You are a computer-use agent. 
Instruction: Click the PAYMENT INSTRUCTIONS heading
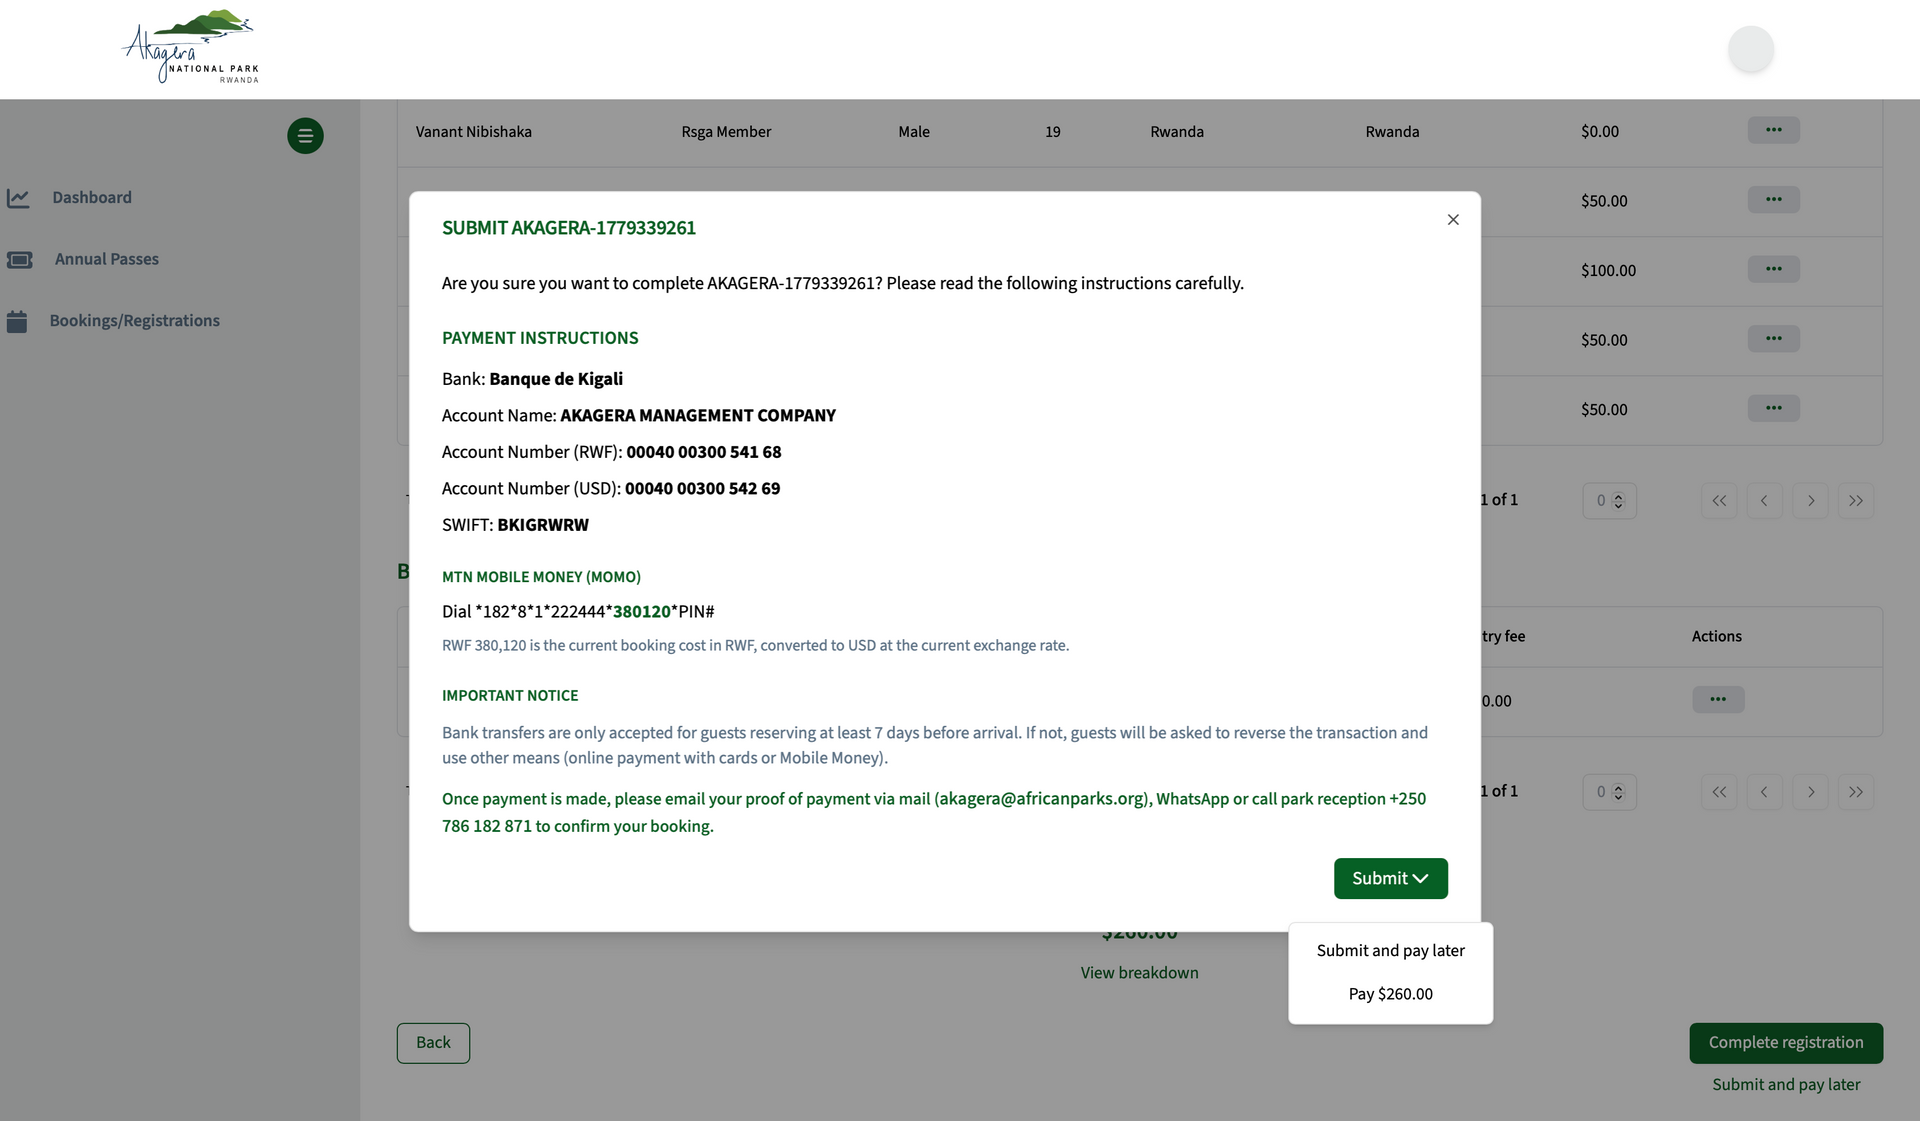pos(540,338)
